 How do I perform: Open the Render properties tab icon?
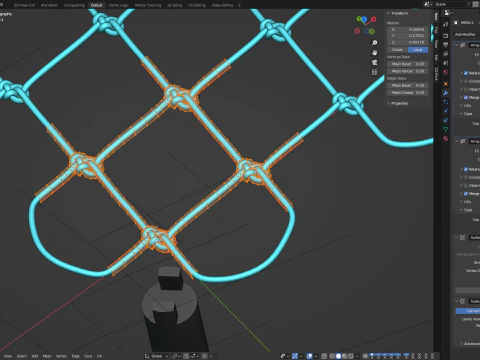(x=446, y=35)
